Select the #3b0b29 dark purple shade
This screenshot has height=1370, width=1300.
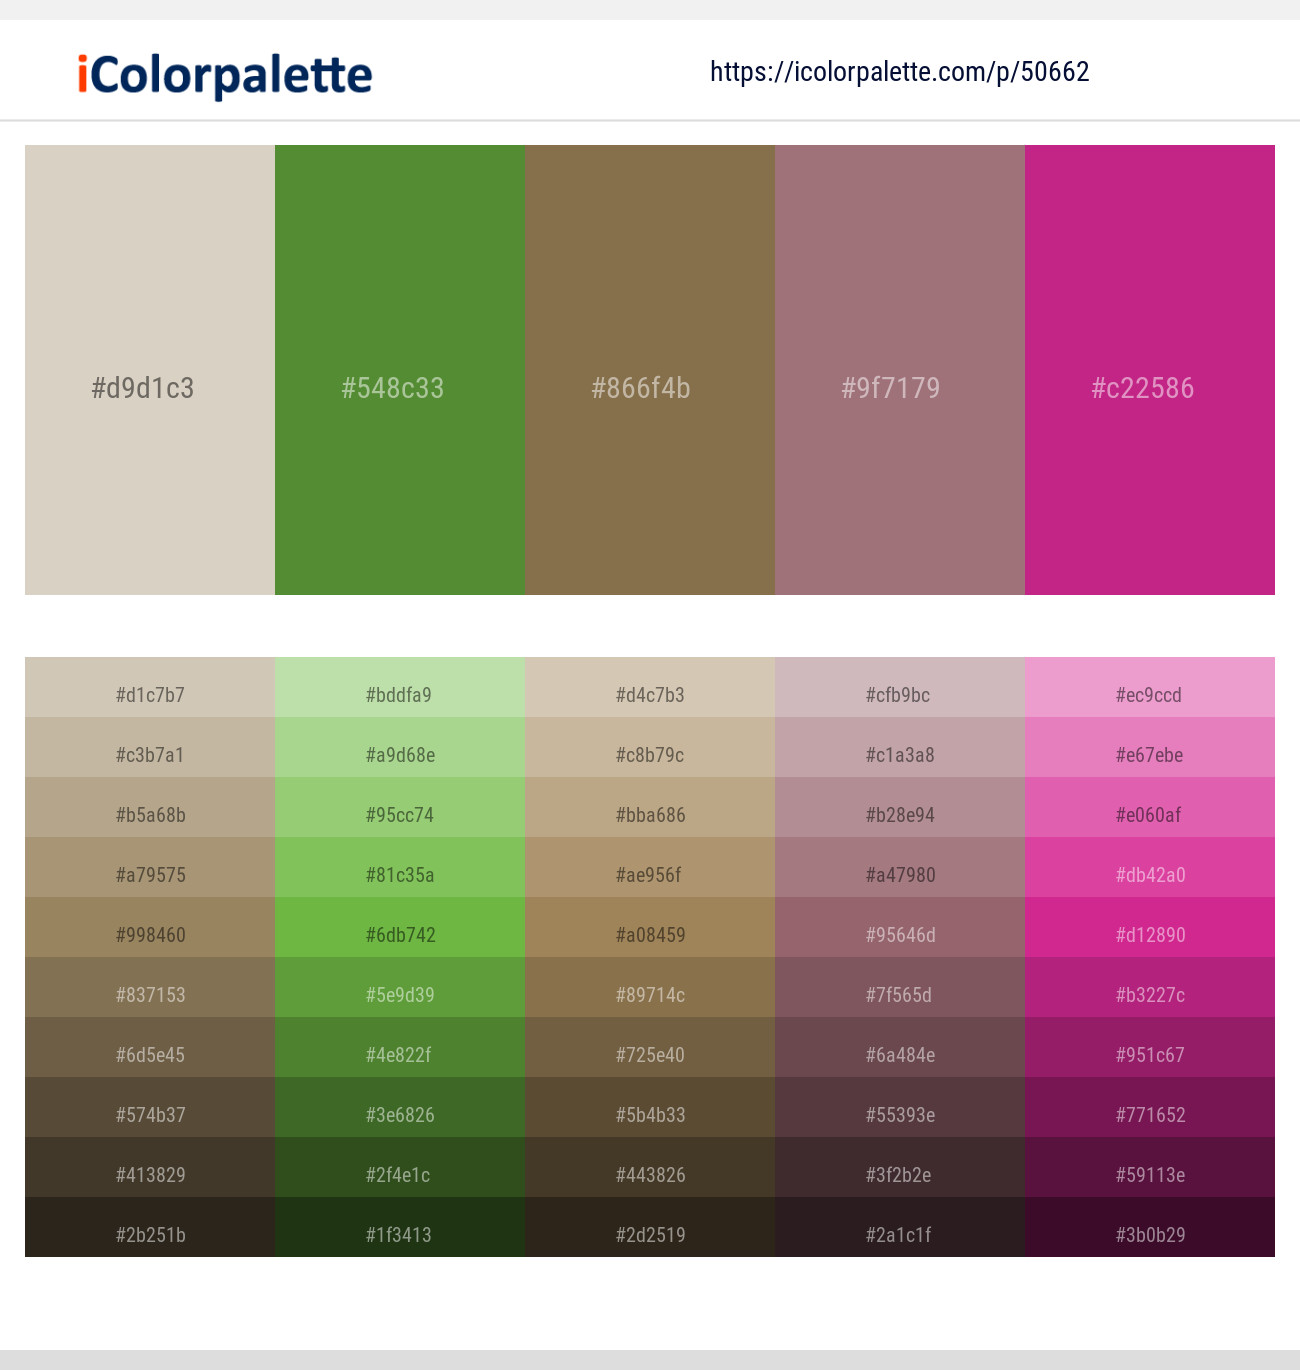pos(1149,1235)
